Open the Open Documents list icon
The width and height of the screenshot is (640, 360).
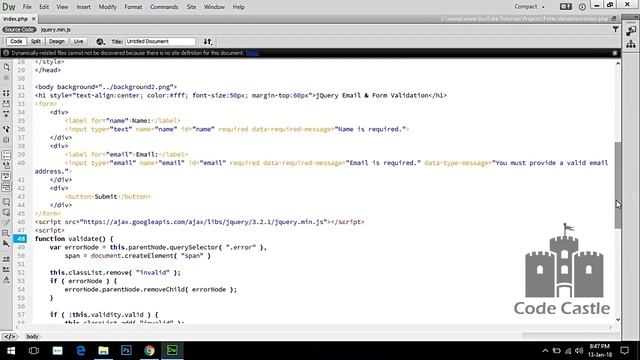point(6,67)
